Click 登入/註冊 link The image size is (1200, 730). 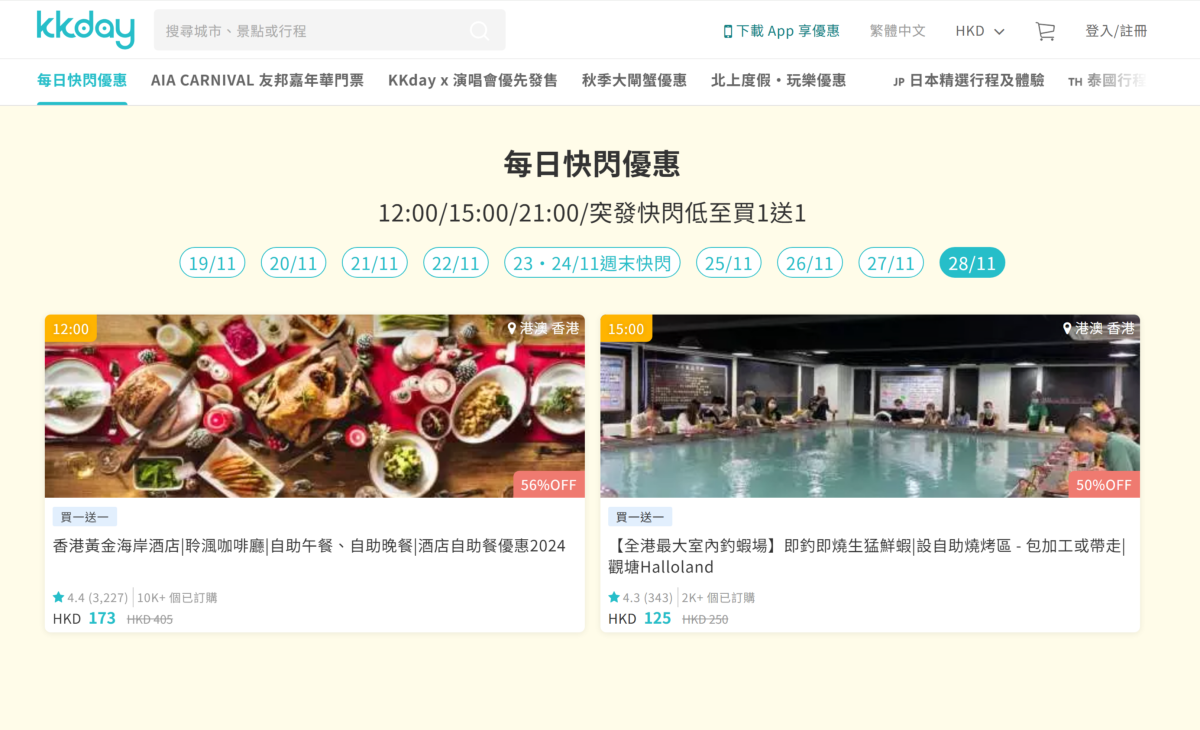tap(1116, 31)
